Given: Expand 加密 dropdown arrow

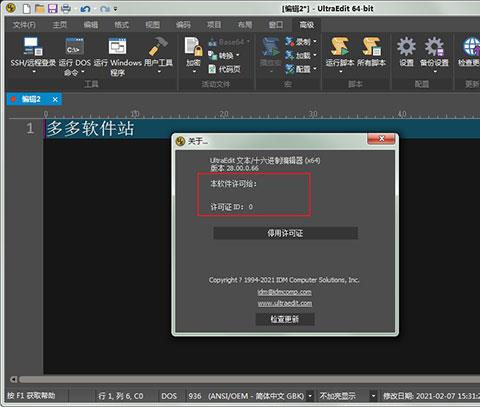Looking at the screenshot, I should pyautogui.click(x=194, y=71).
